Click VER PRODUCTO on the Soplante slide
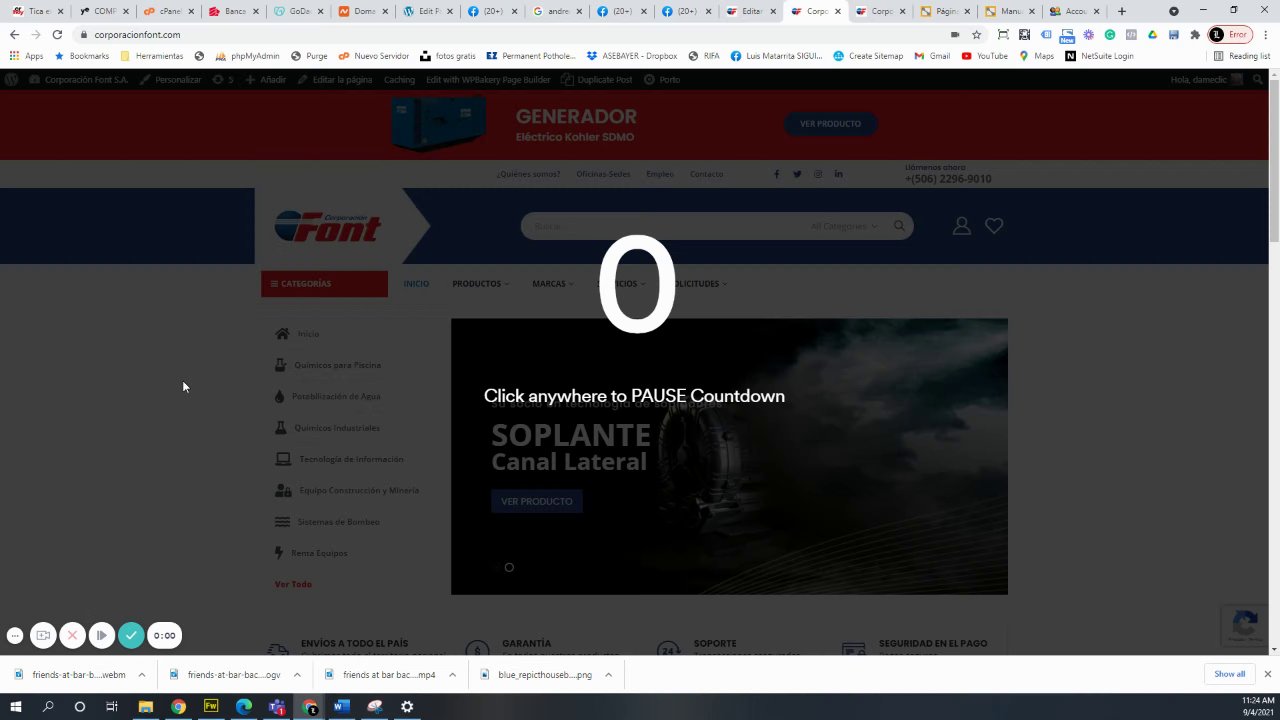 click(537, 501)
